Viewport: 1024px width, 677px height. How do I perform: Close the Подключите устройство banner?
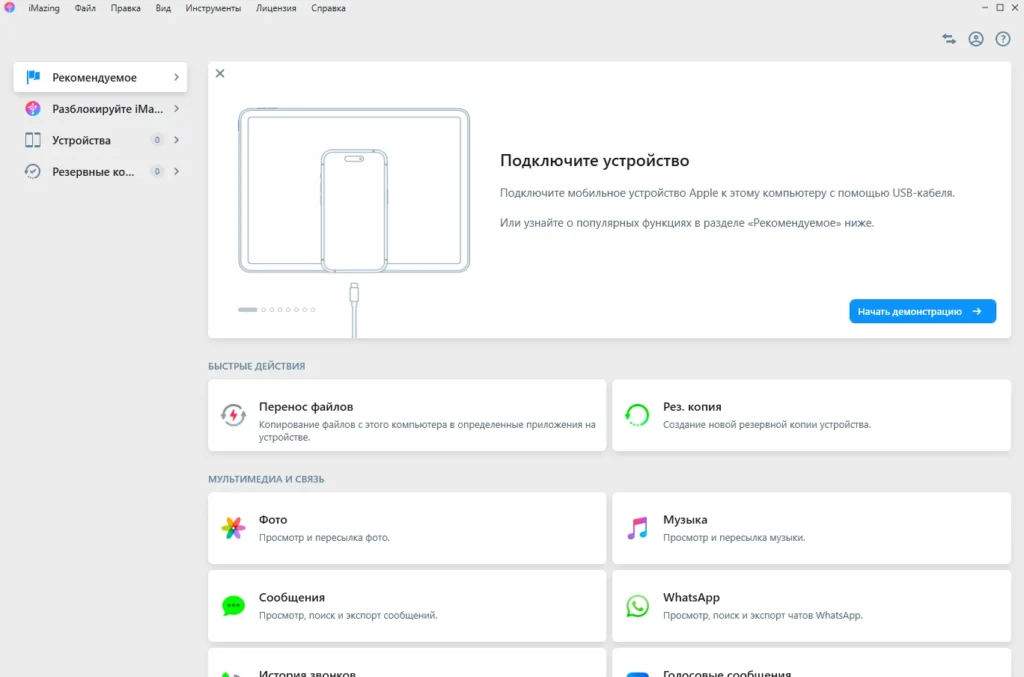coord(220,73)
